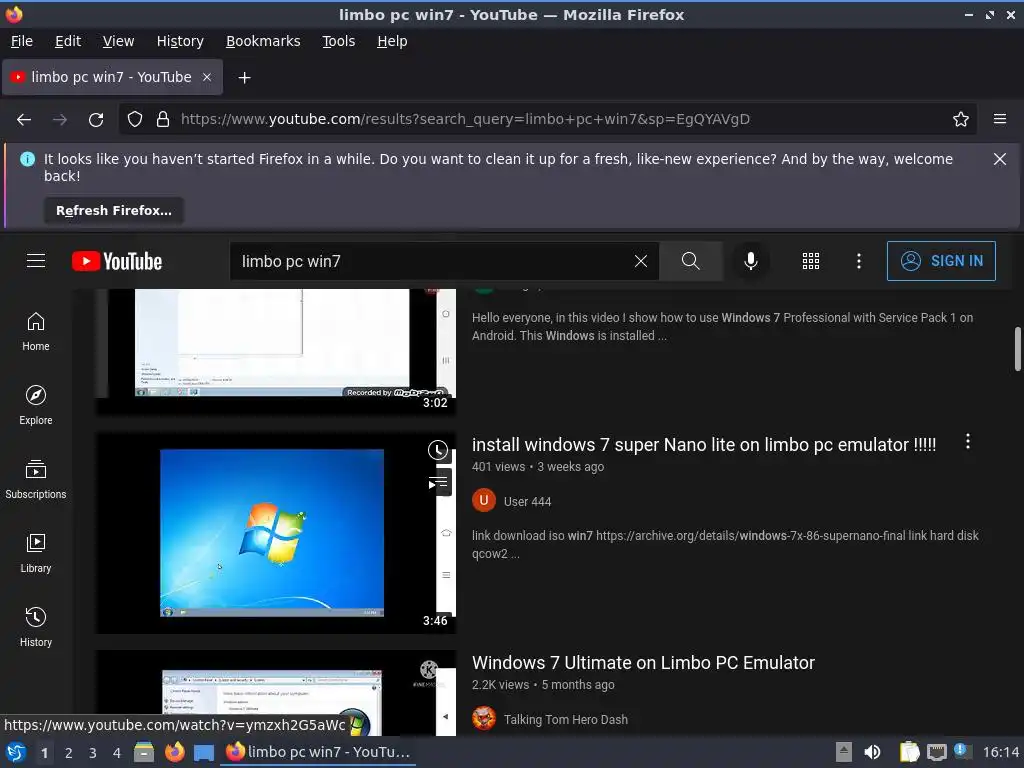
Task: Click the YouTube logo
Action: (117, 261)
